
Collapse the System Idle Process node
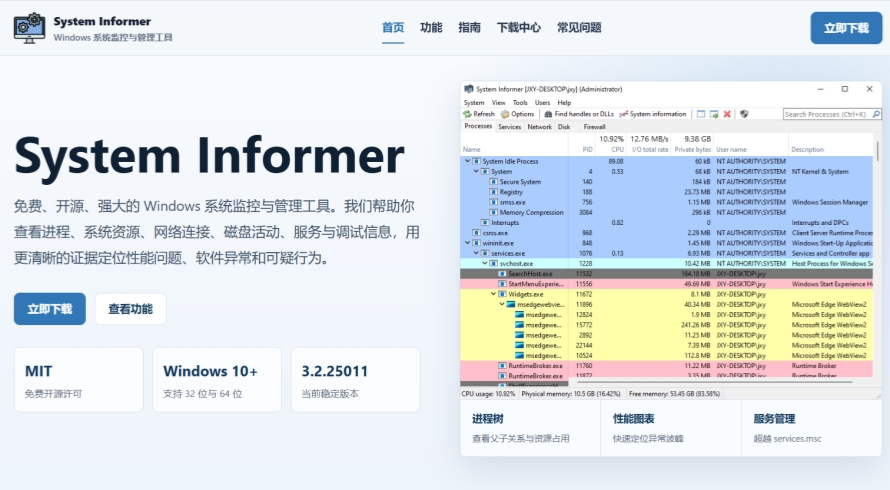(468, 161)
